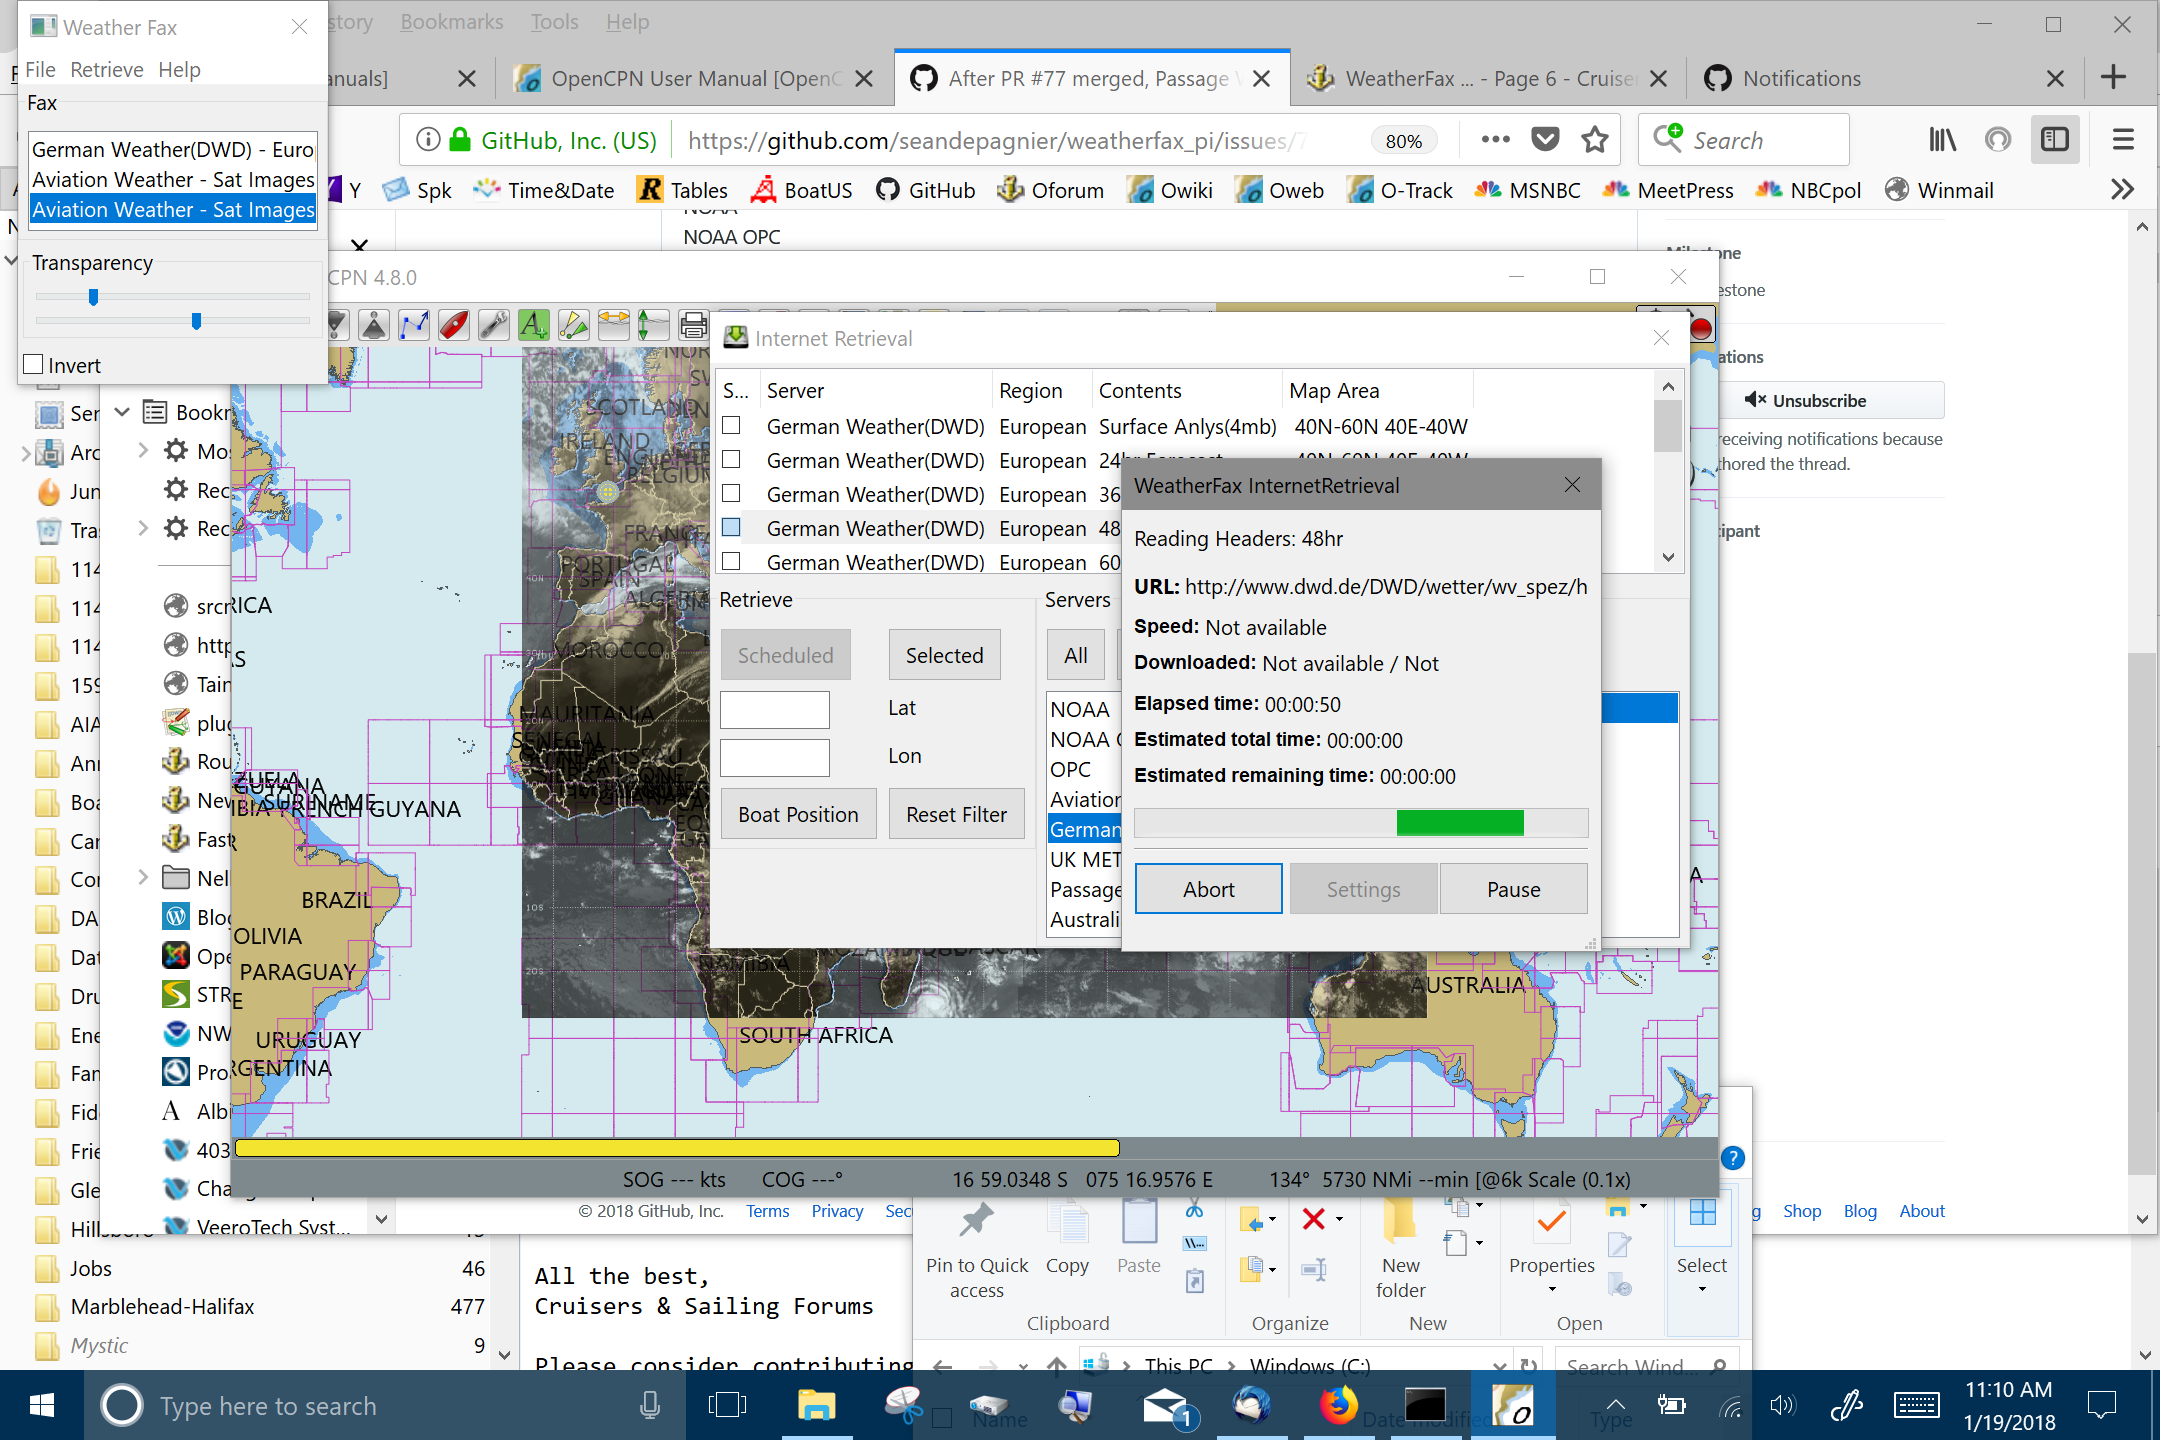Viewport: 2160px width, 1440px height.
Task: Open Firefox hamburger menu
Action: [2123, 140]
